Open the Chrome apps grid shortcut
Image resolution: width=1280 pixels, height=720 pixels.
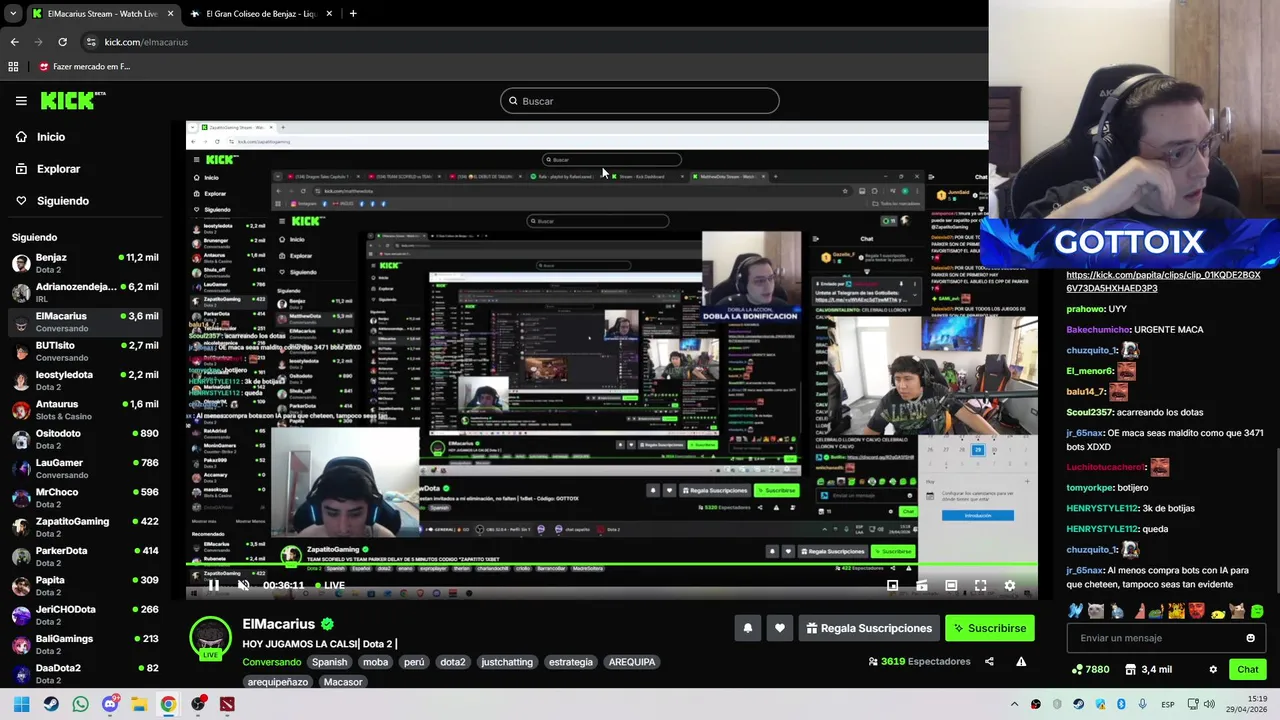13,67
